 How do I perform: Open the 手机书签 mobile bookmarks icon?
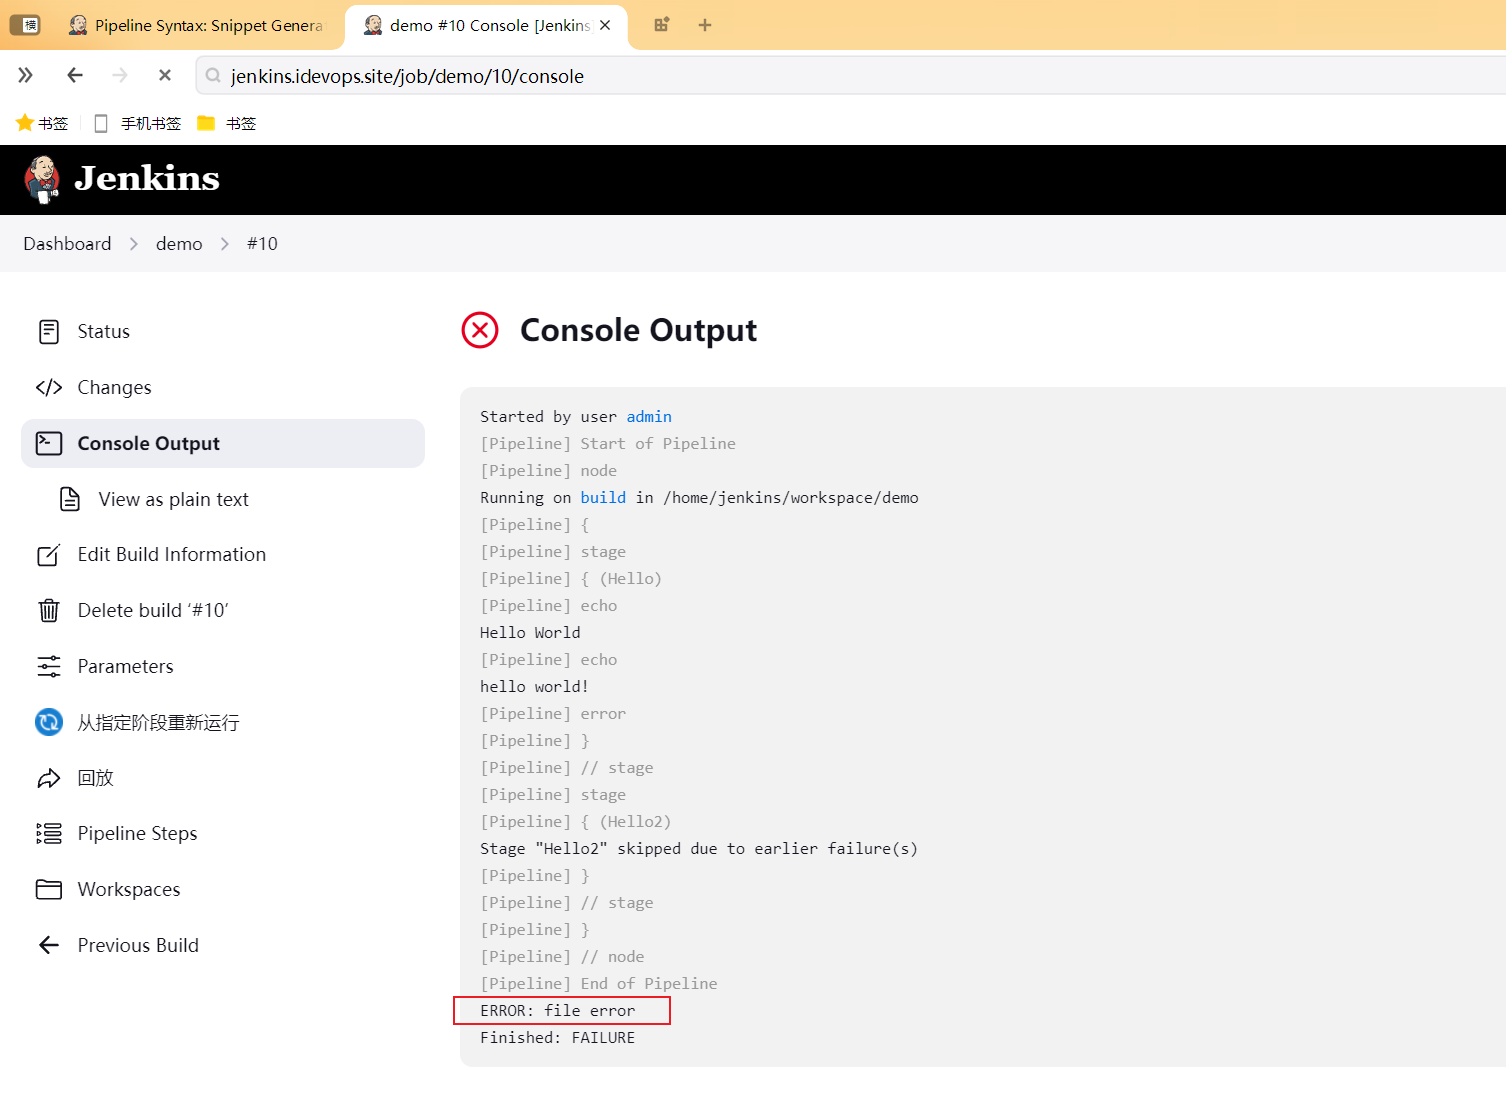[x=101, y=123]
